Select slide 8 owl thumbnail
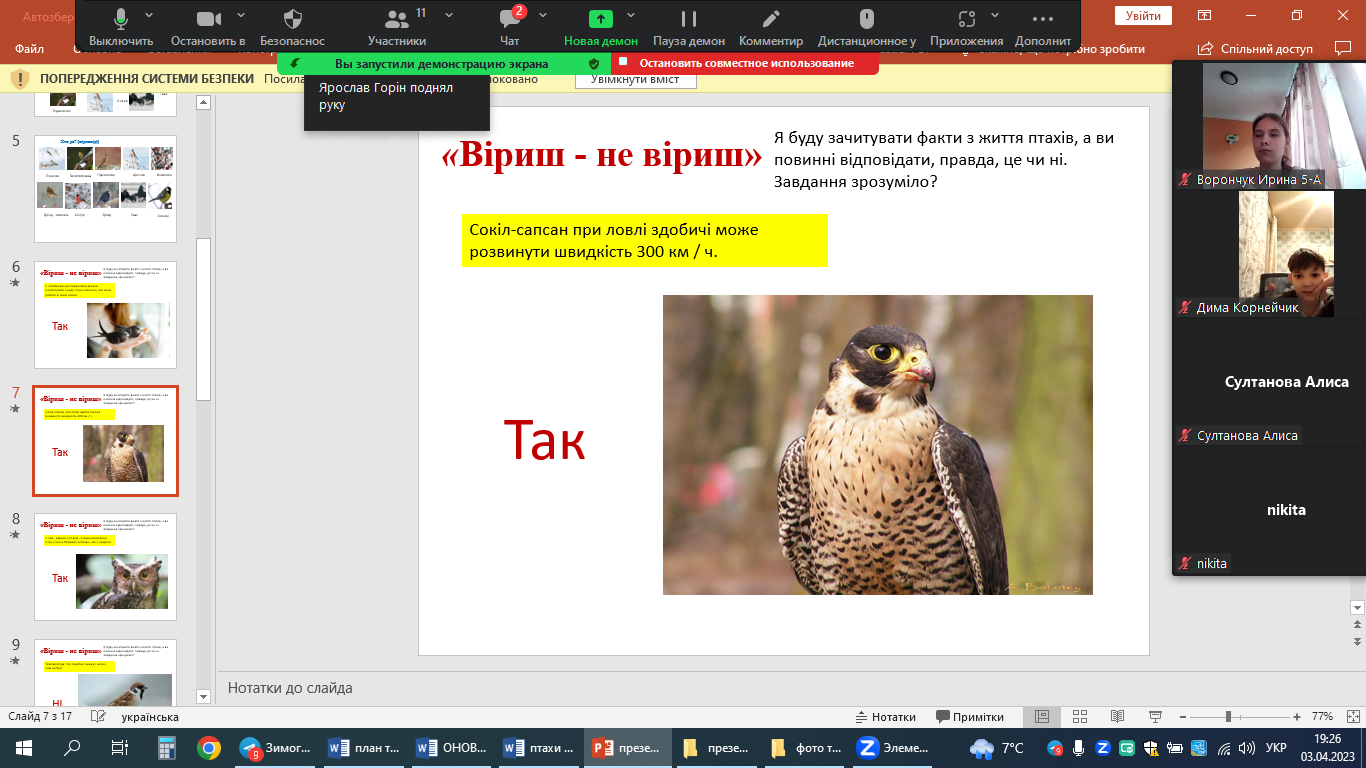1366x768 pixels. tap(105, 567)
